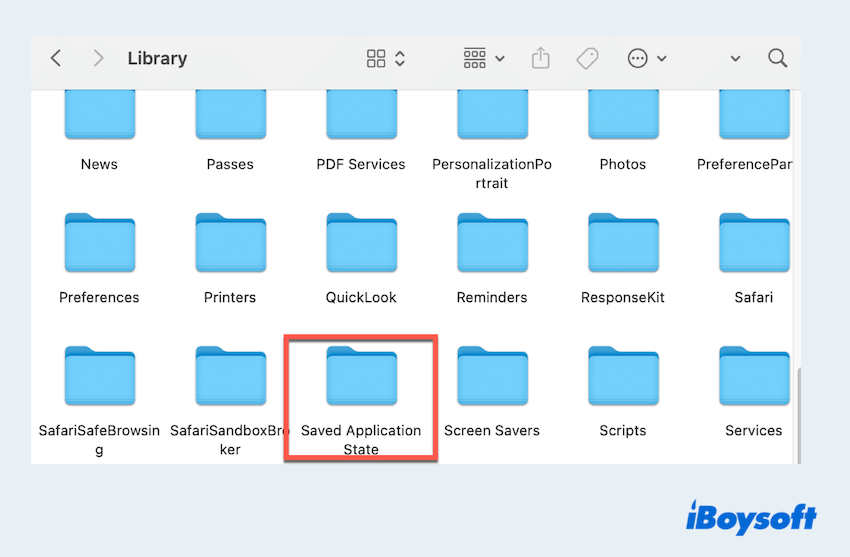The height and width of the screenshot is (557, 850).
Task: Click the SafariSafeBrowsing folder
Action: click(x=99, y=377)
